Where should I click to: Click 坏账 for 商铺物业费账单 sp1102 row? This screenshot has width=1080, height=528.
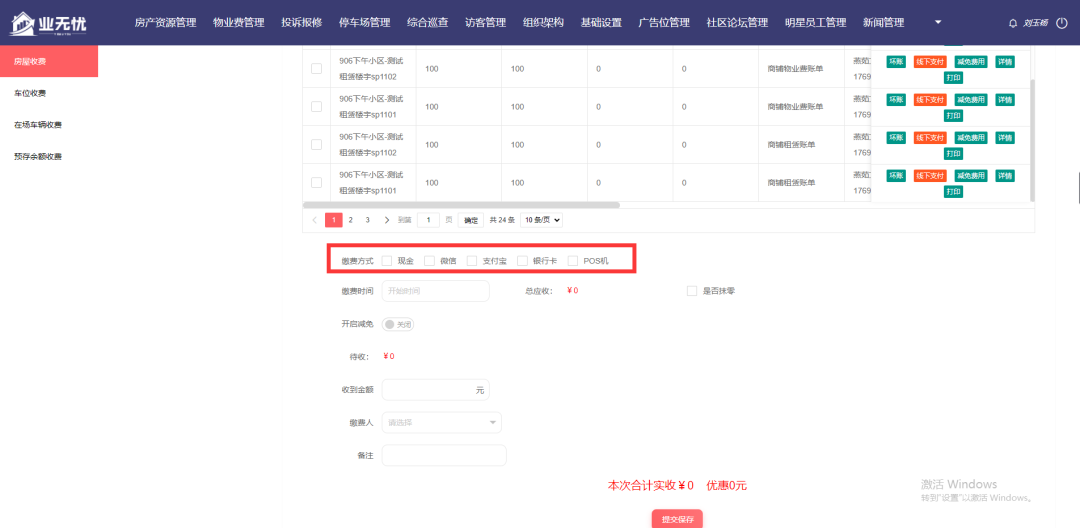click(895, 61)
